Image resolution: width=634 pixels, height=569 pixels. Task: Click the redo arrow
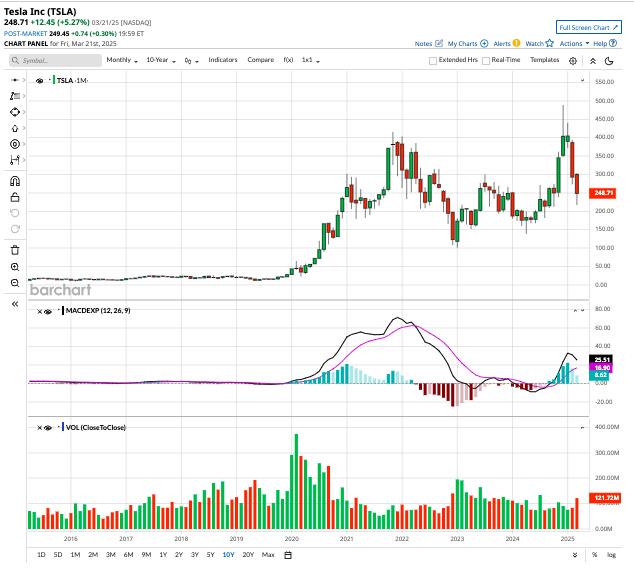tap(15, 229)
